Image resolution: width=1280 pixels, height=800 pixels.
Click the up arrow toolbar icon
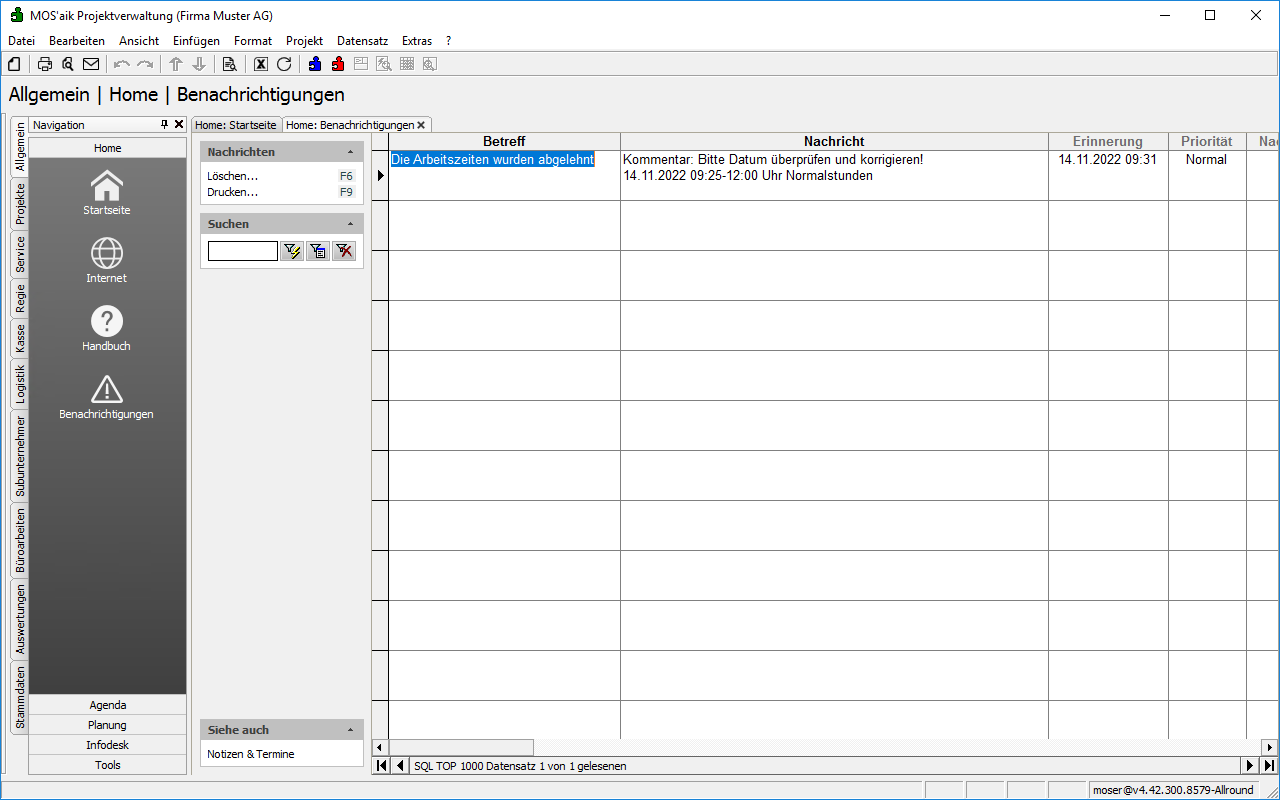point(176,64)
